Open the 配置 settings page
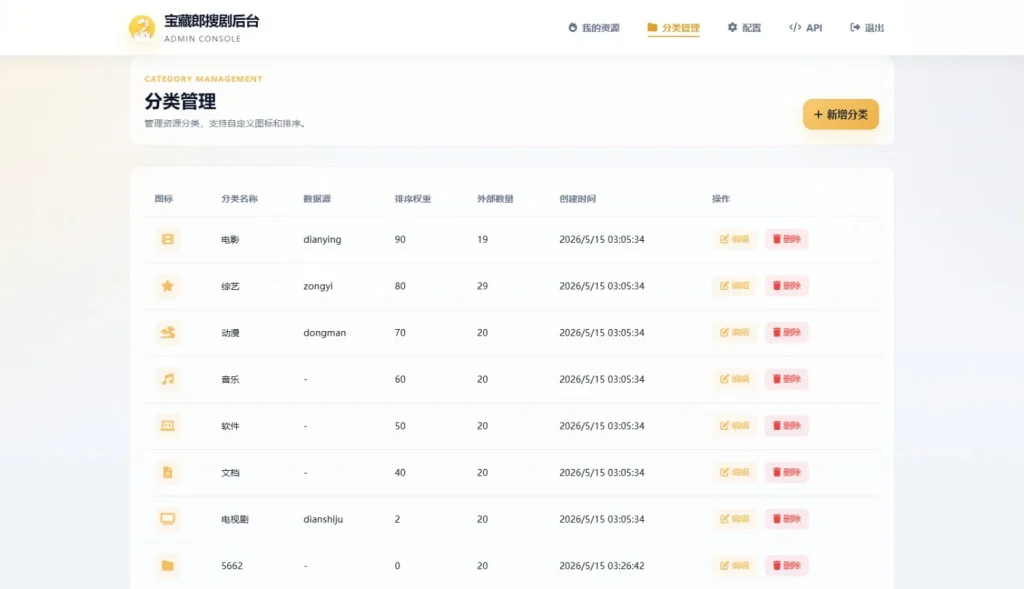Viewport: 1024px width, 589px height. [x=744, y=27]
